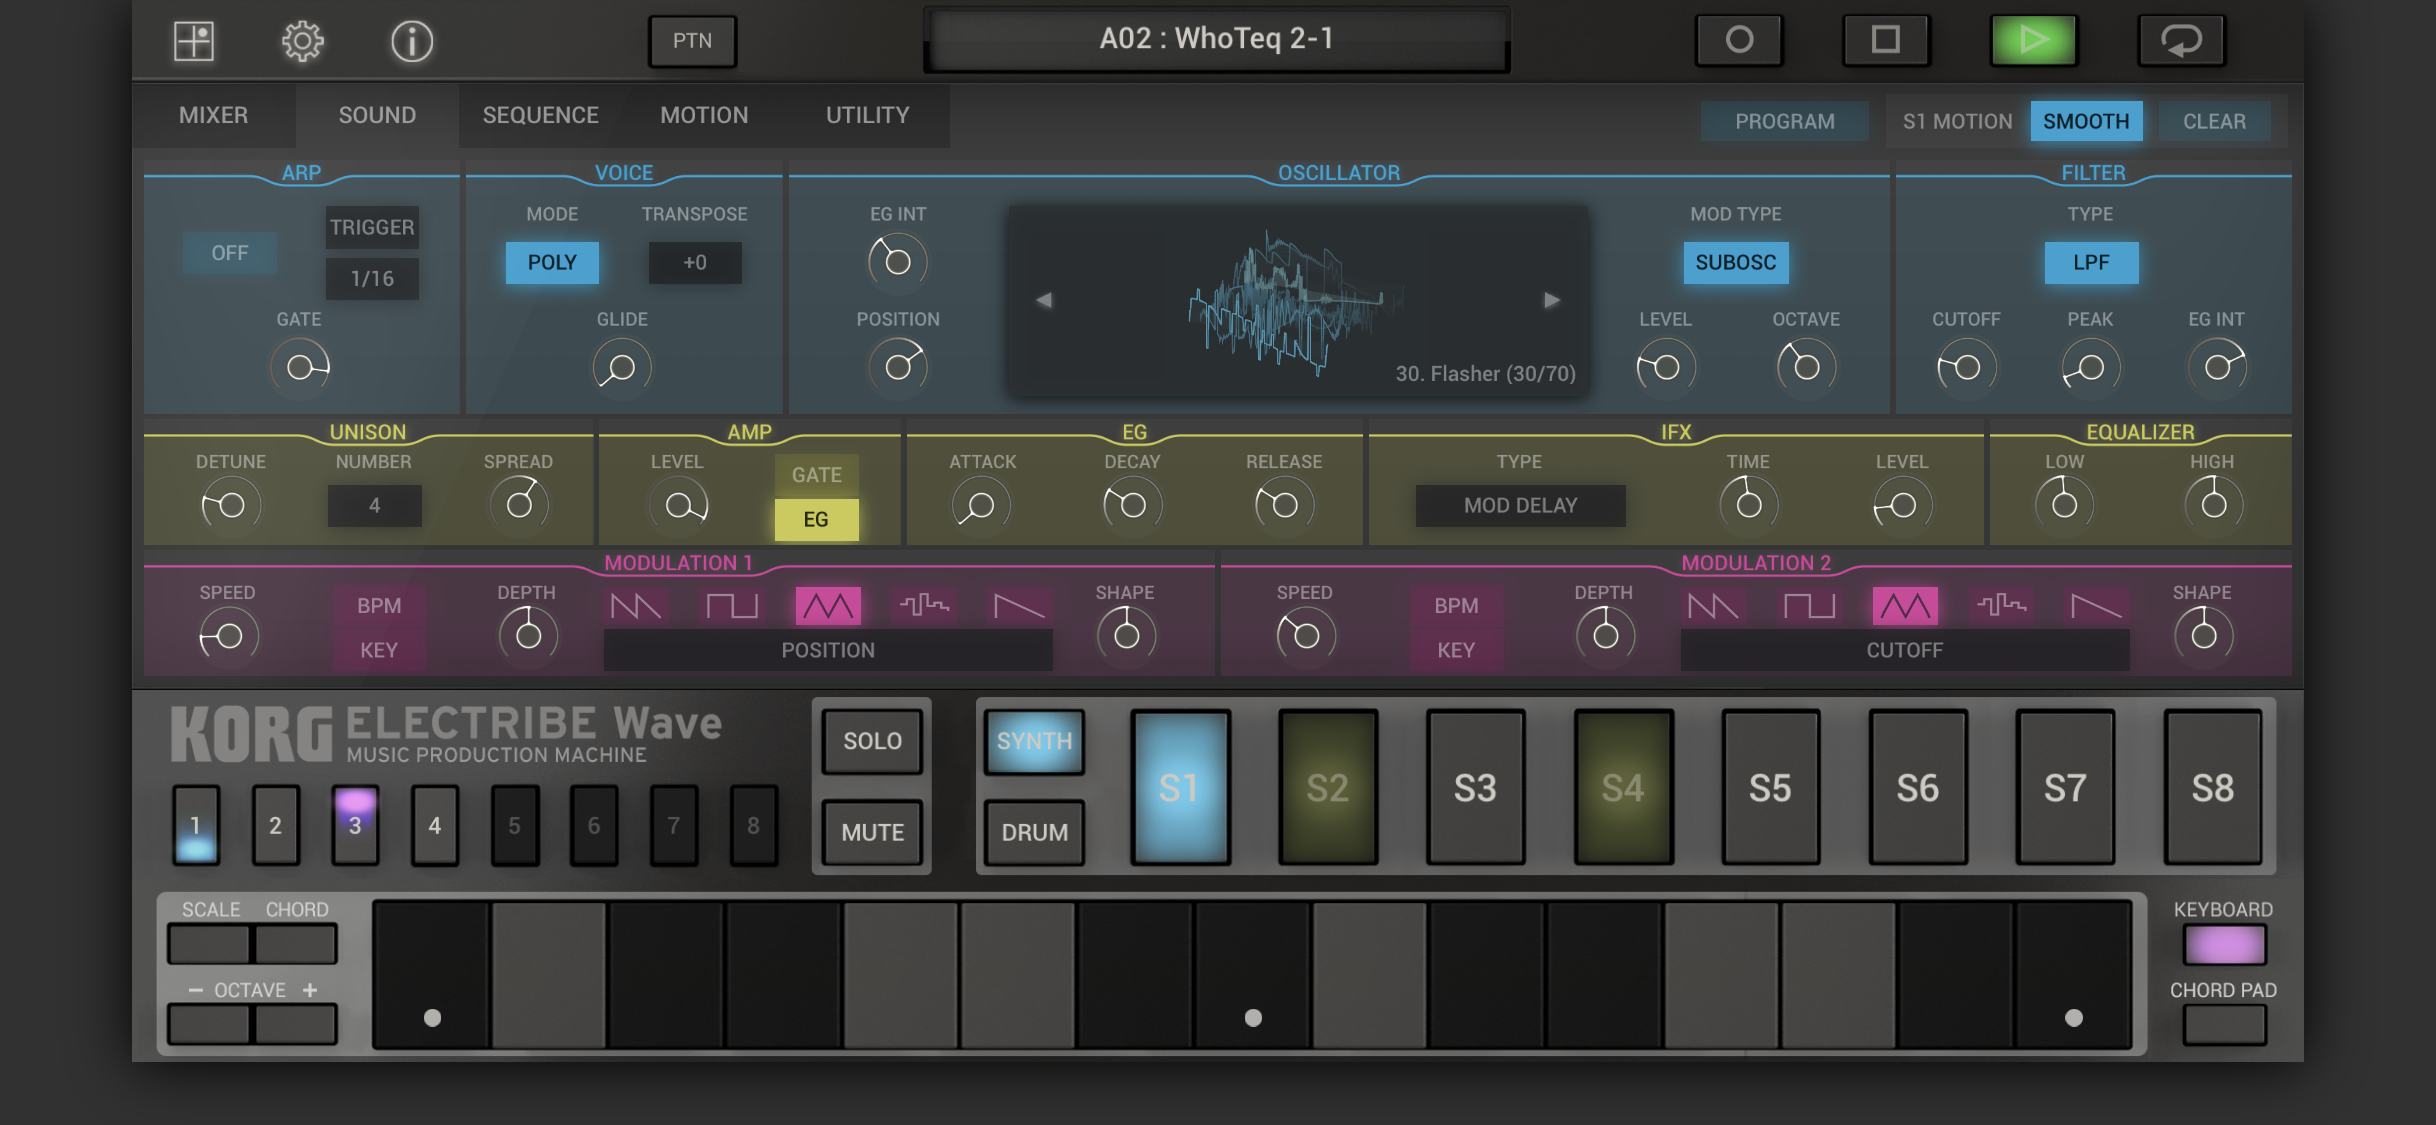Select pattern slot 3

click(x=355, y=824)
